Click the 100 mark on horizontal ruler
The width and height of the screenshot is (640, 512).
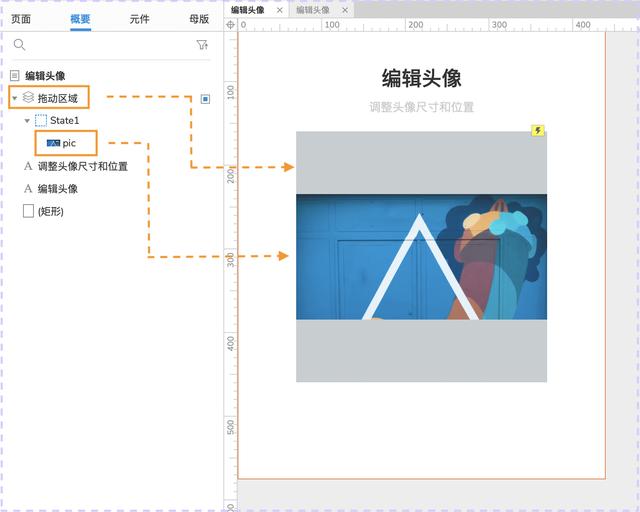coord(332,24)
